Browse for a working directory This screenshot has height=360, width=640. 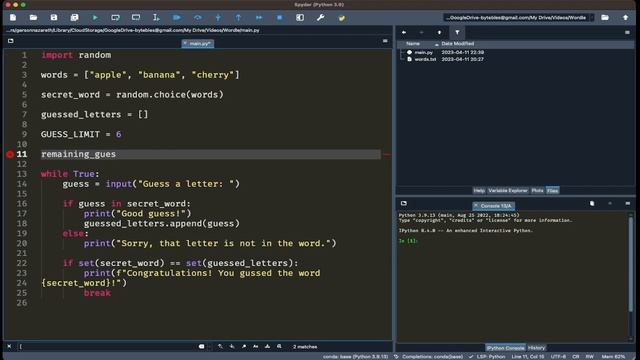click(x=605, y=18)
